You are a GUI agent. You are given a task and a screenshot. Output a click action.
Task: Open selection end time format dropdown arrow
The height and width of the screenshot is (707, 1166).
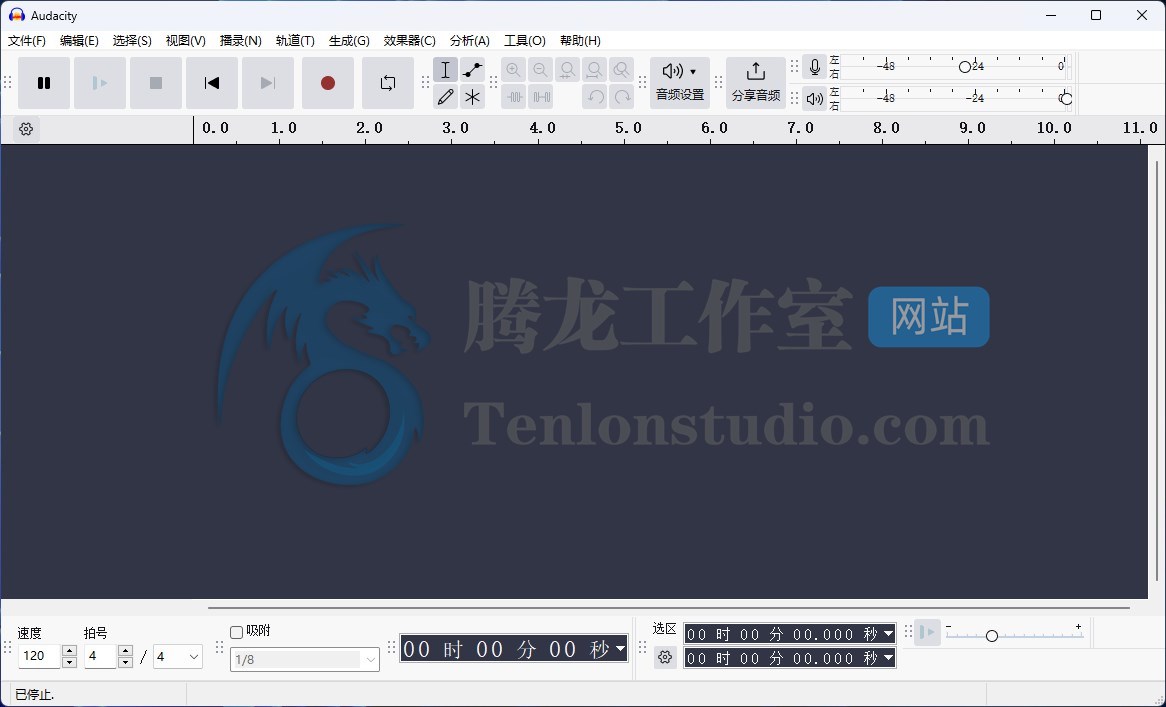888,658
